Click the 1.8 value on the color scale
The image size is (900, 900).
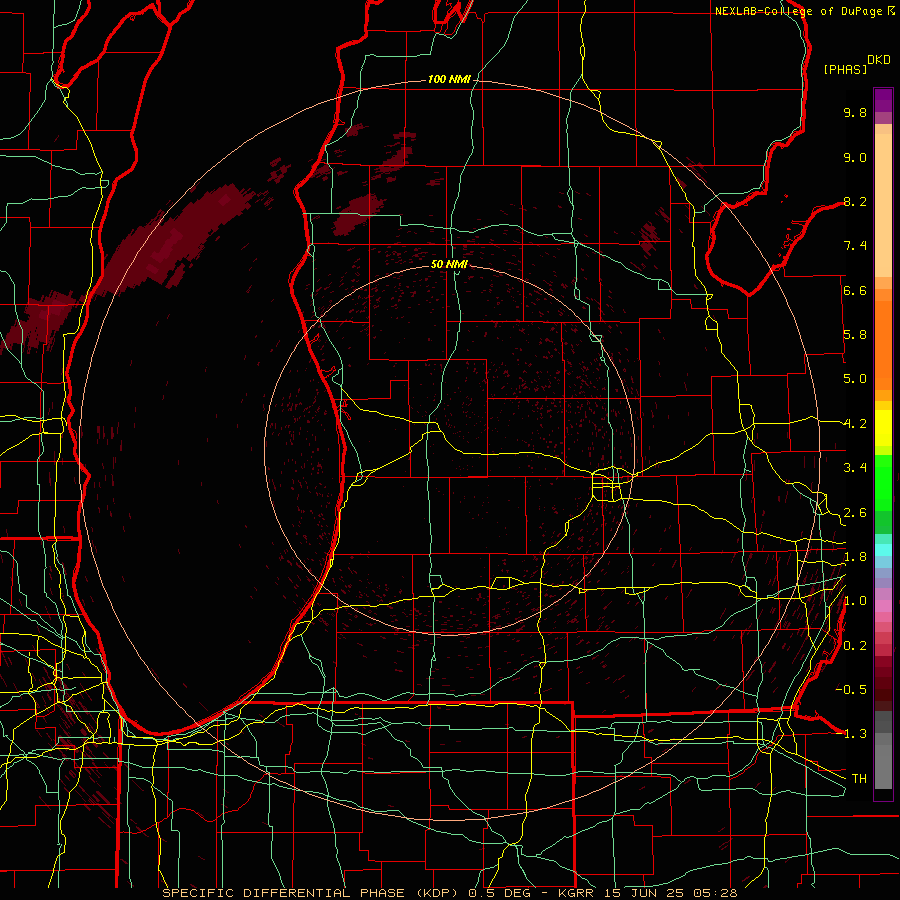[x=855, y=557]
